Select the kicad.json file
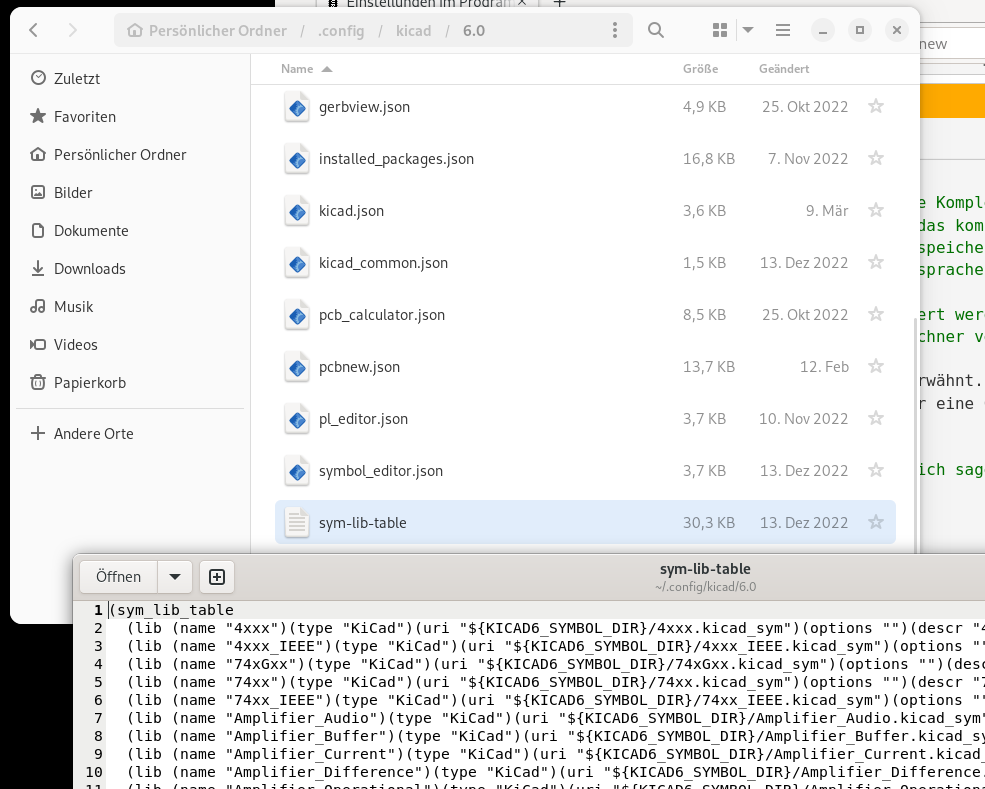The height and width of the screenshot is (789, 985). coord(585,210)
